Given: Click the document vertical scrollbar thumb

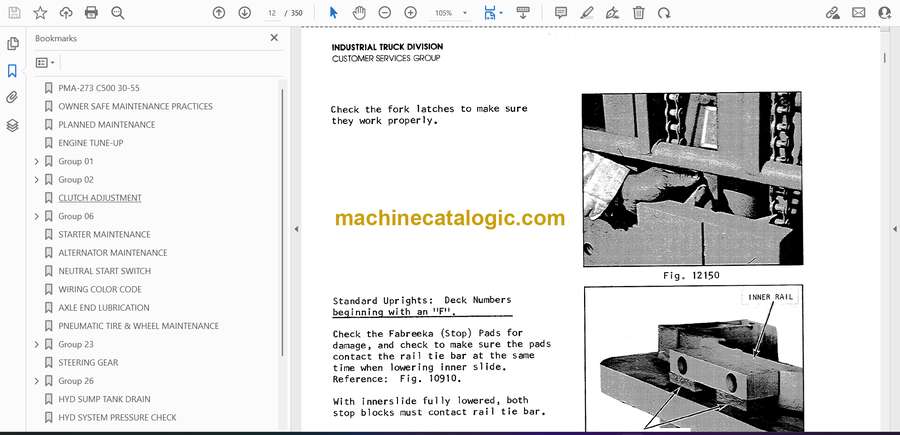Looking at the screenshot, I should click(x=885, y=57).
